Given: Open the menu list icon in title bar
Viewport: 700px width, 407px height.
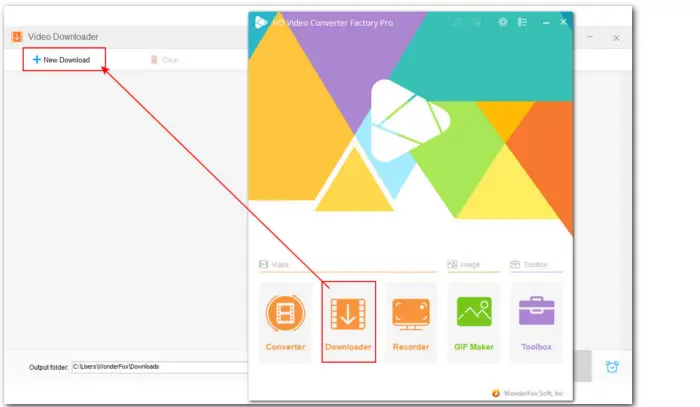Looking at the screenshot, I should (x=522, y=22).
